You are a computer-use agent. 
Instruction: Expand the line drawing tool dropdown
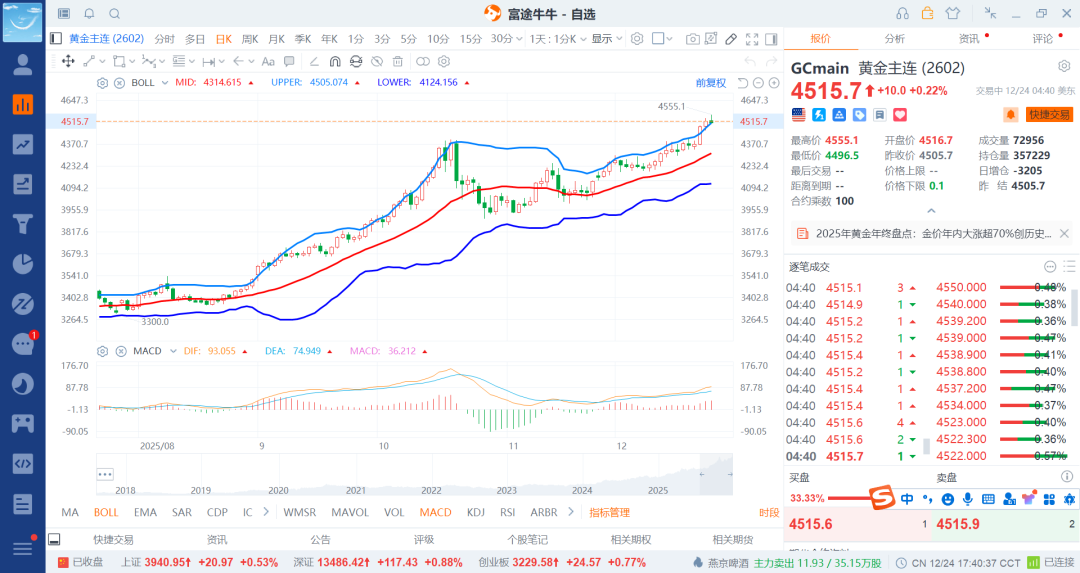[103, 61]
